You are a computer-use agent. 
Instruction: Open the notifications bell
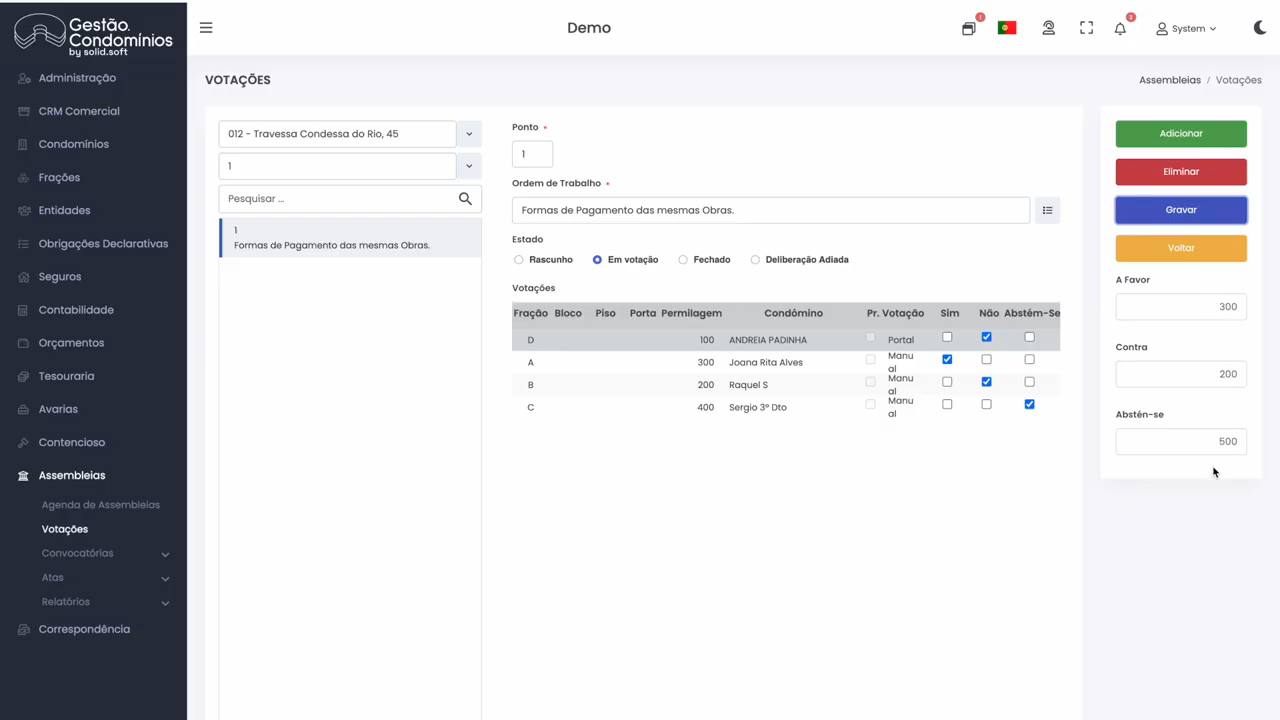point(1120,29)
